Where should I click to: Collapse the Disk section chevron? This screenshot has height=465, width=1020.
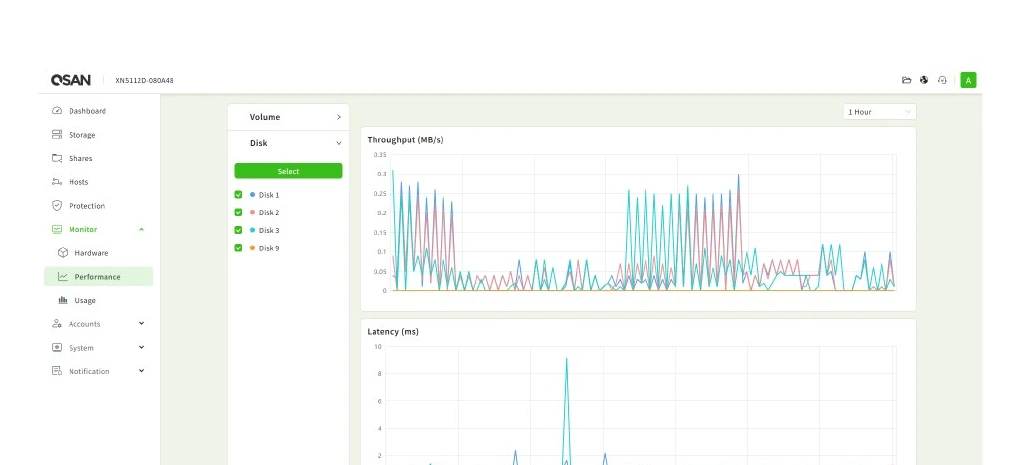339,143
